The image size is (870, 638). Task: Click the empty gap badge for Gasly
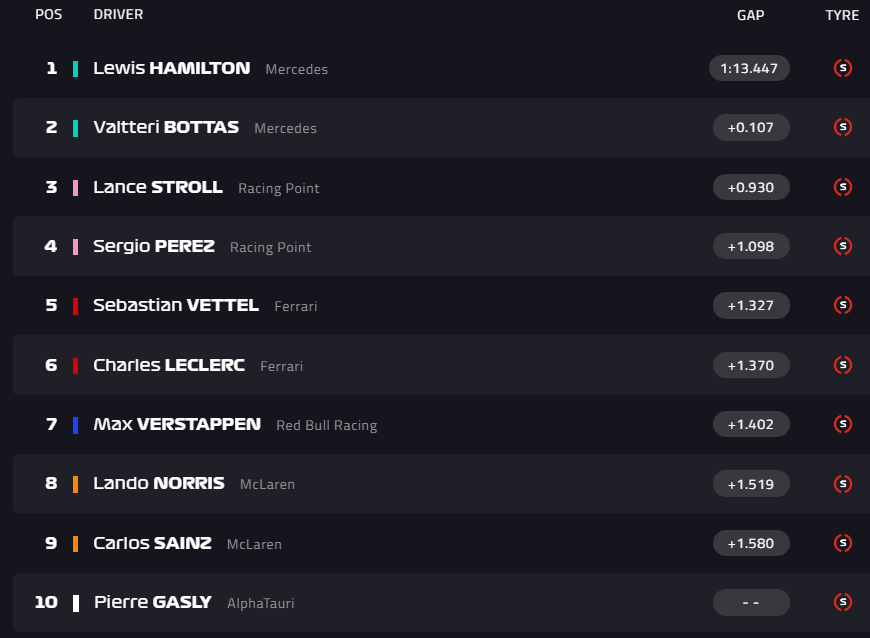751,602
